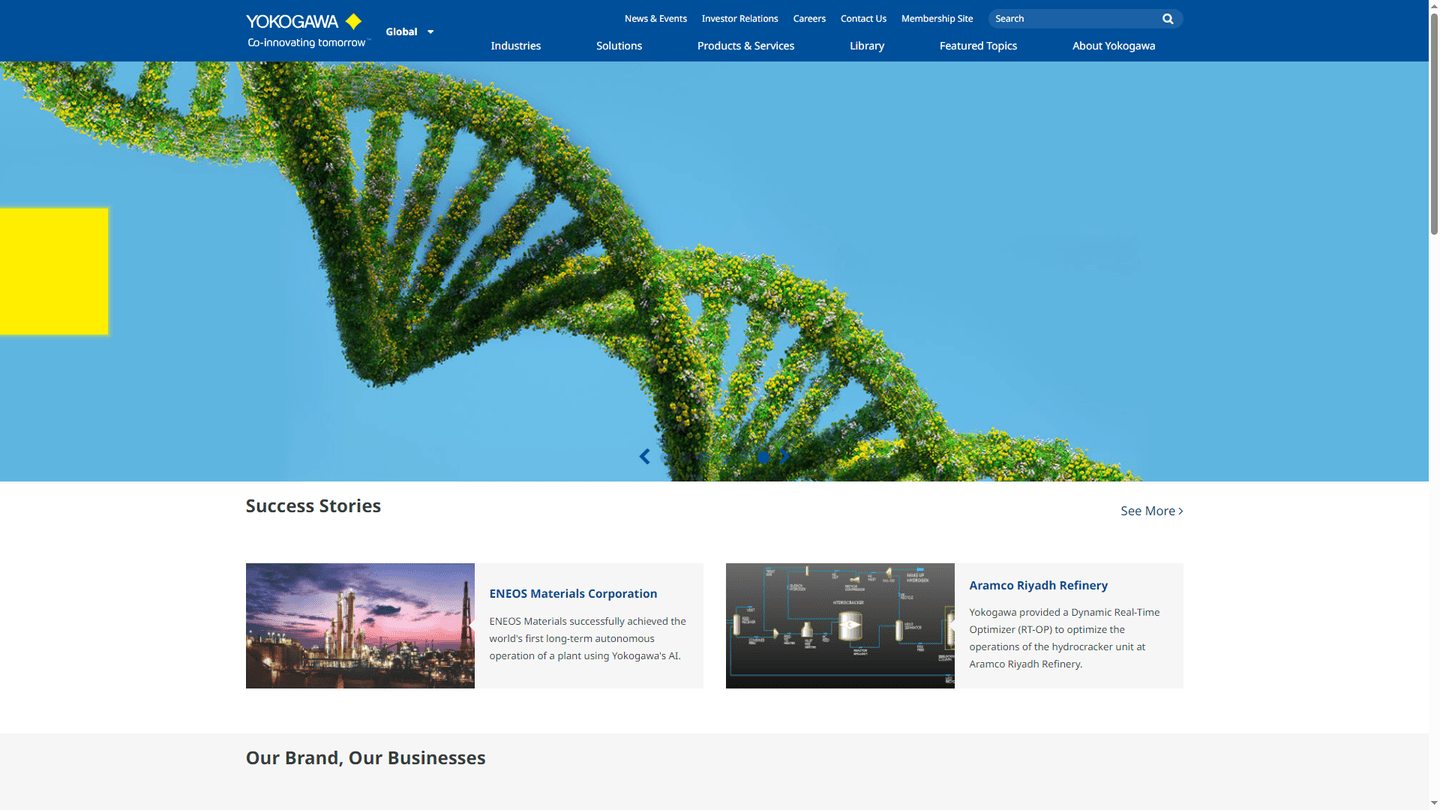This screenshot has width=1440, height=810.
Task: Open the Contact Us link
Action: coord(863,19)
